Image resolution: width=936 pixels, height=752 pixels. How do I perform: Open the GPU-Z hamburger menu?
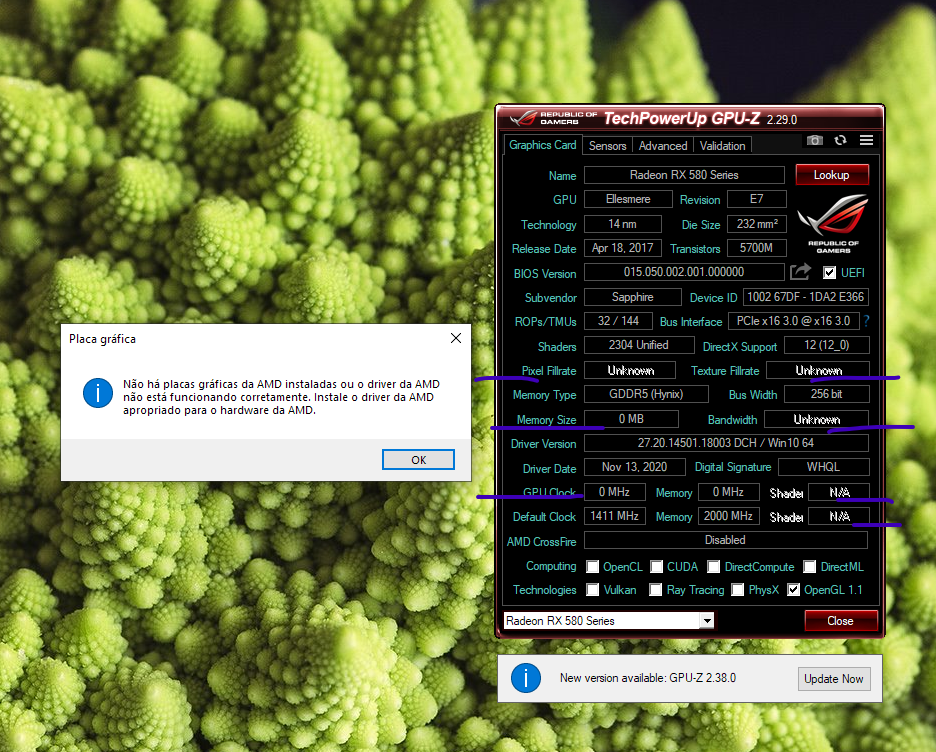[866, 140]
